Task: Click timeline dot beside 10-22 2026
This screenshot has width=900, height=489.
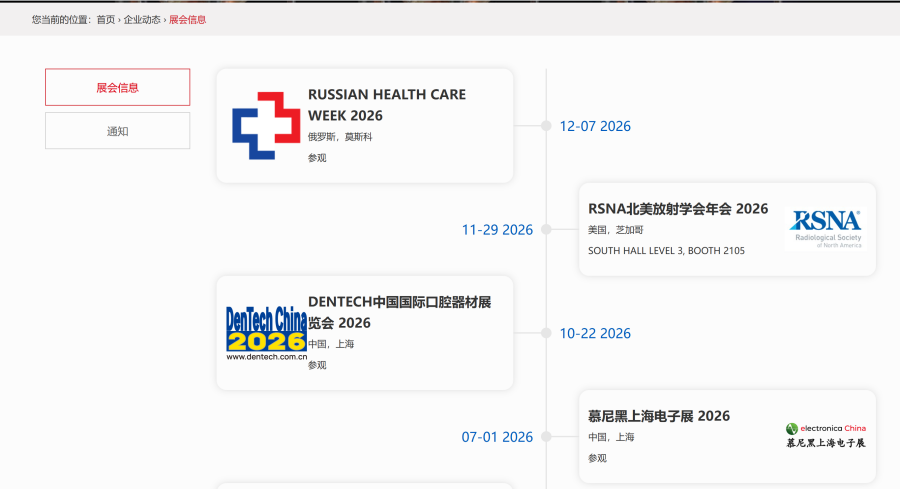Action: pos(546,333)
